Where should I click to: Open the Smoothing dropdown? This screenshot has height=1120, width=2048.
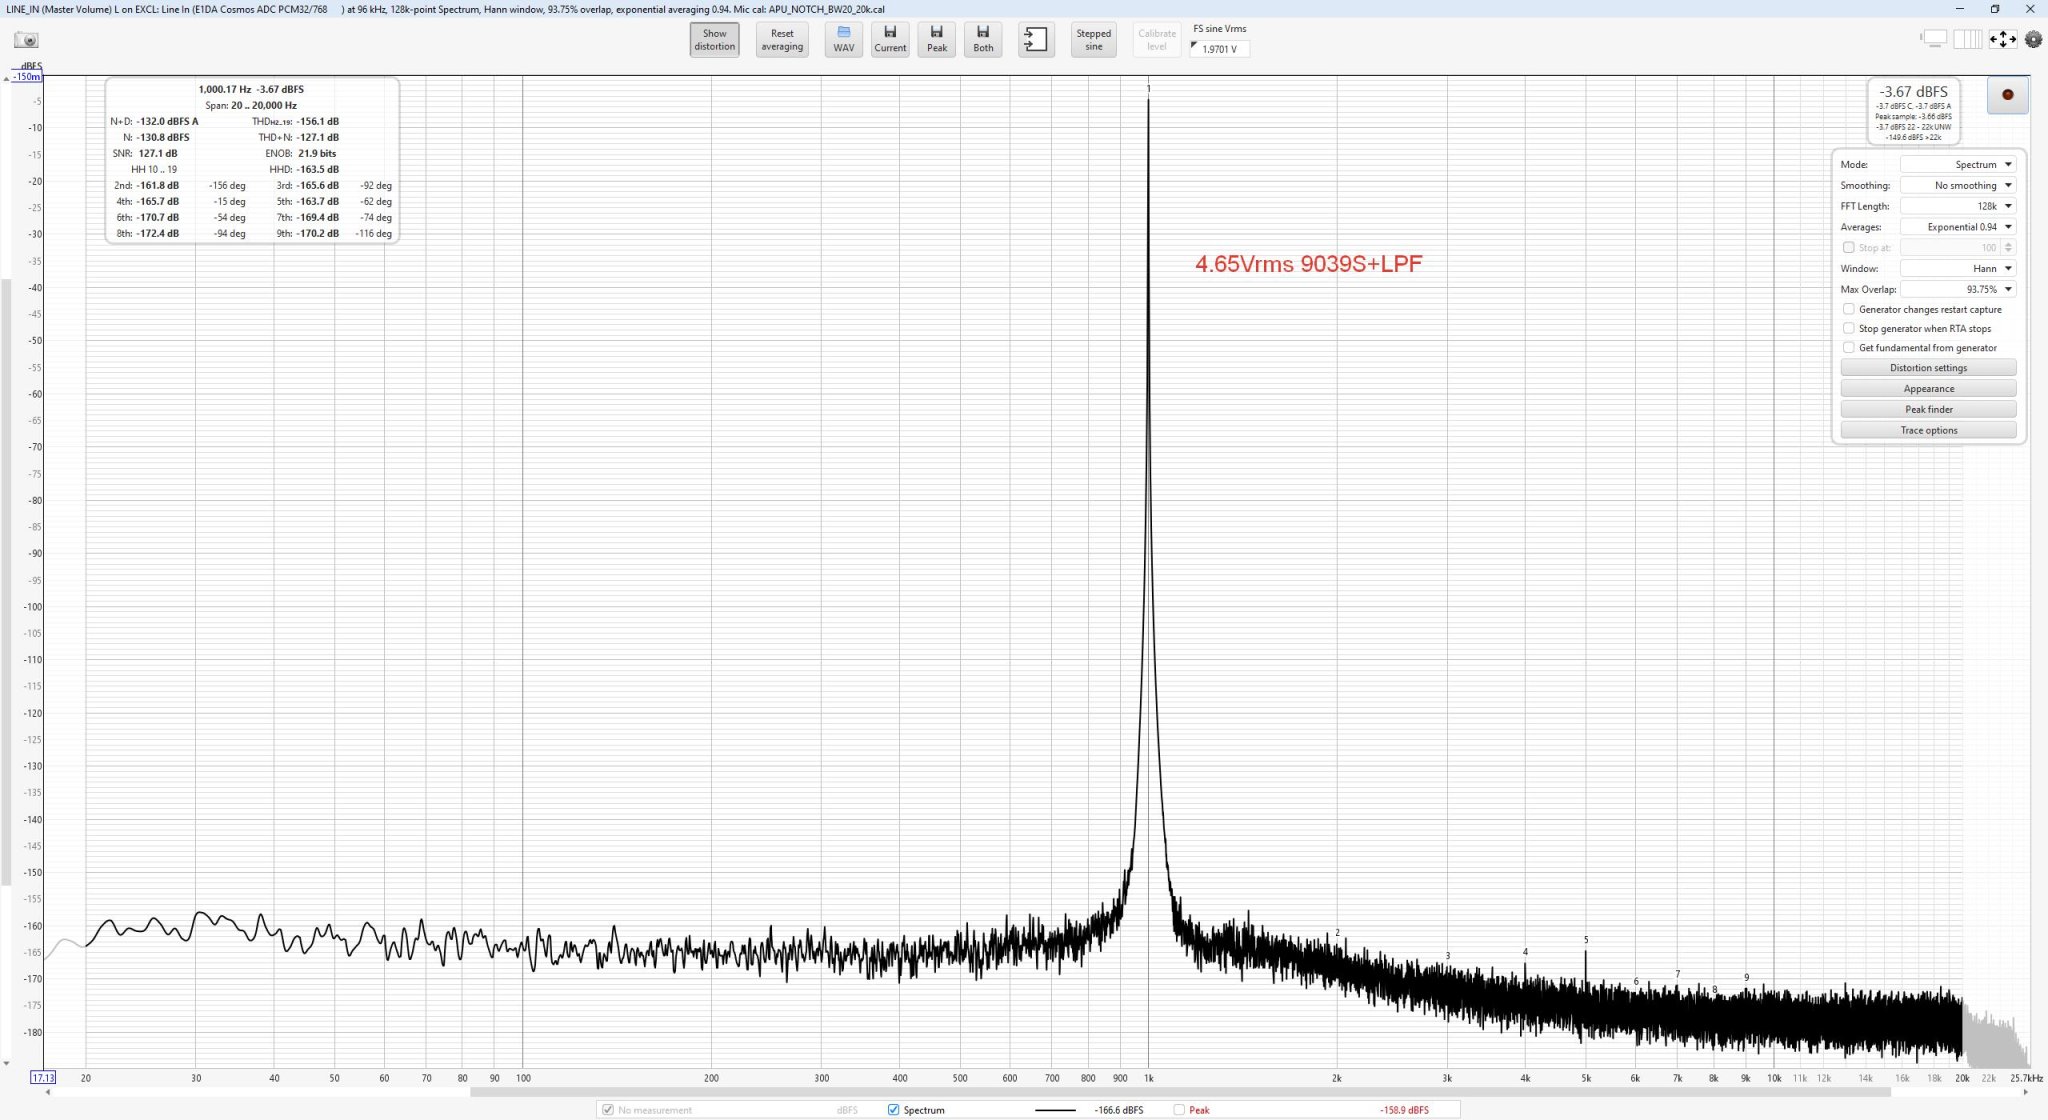click(x=1958, y=186)
